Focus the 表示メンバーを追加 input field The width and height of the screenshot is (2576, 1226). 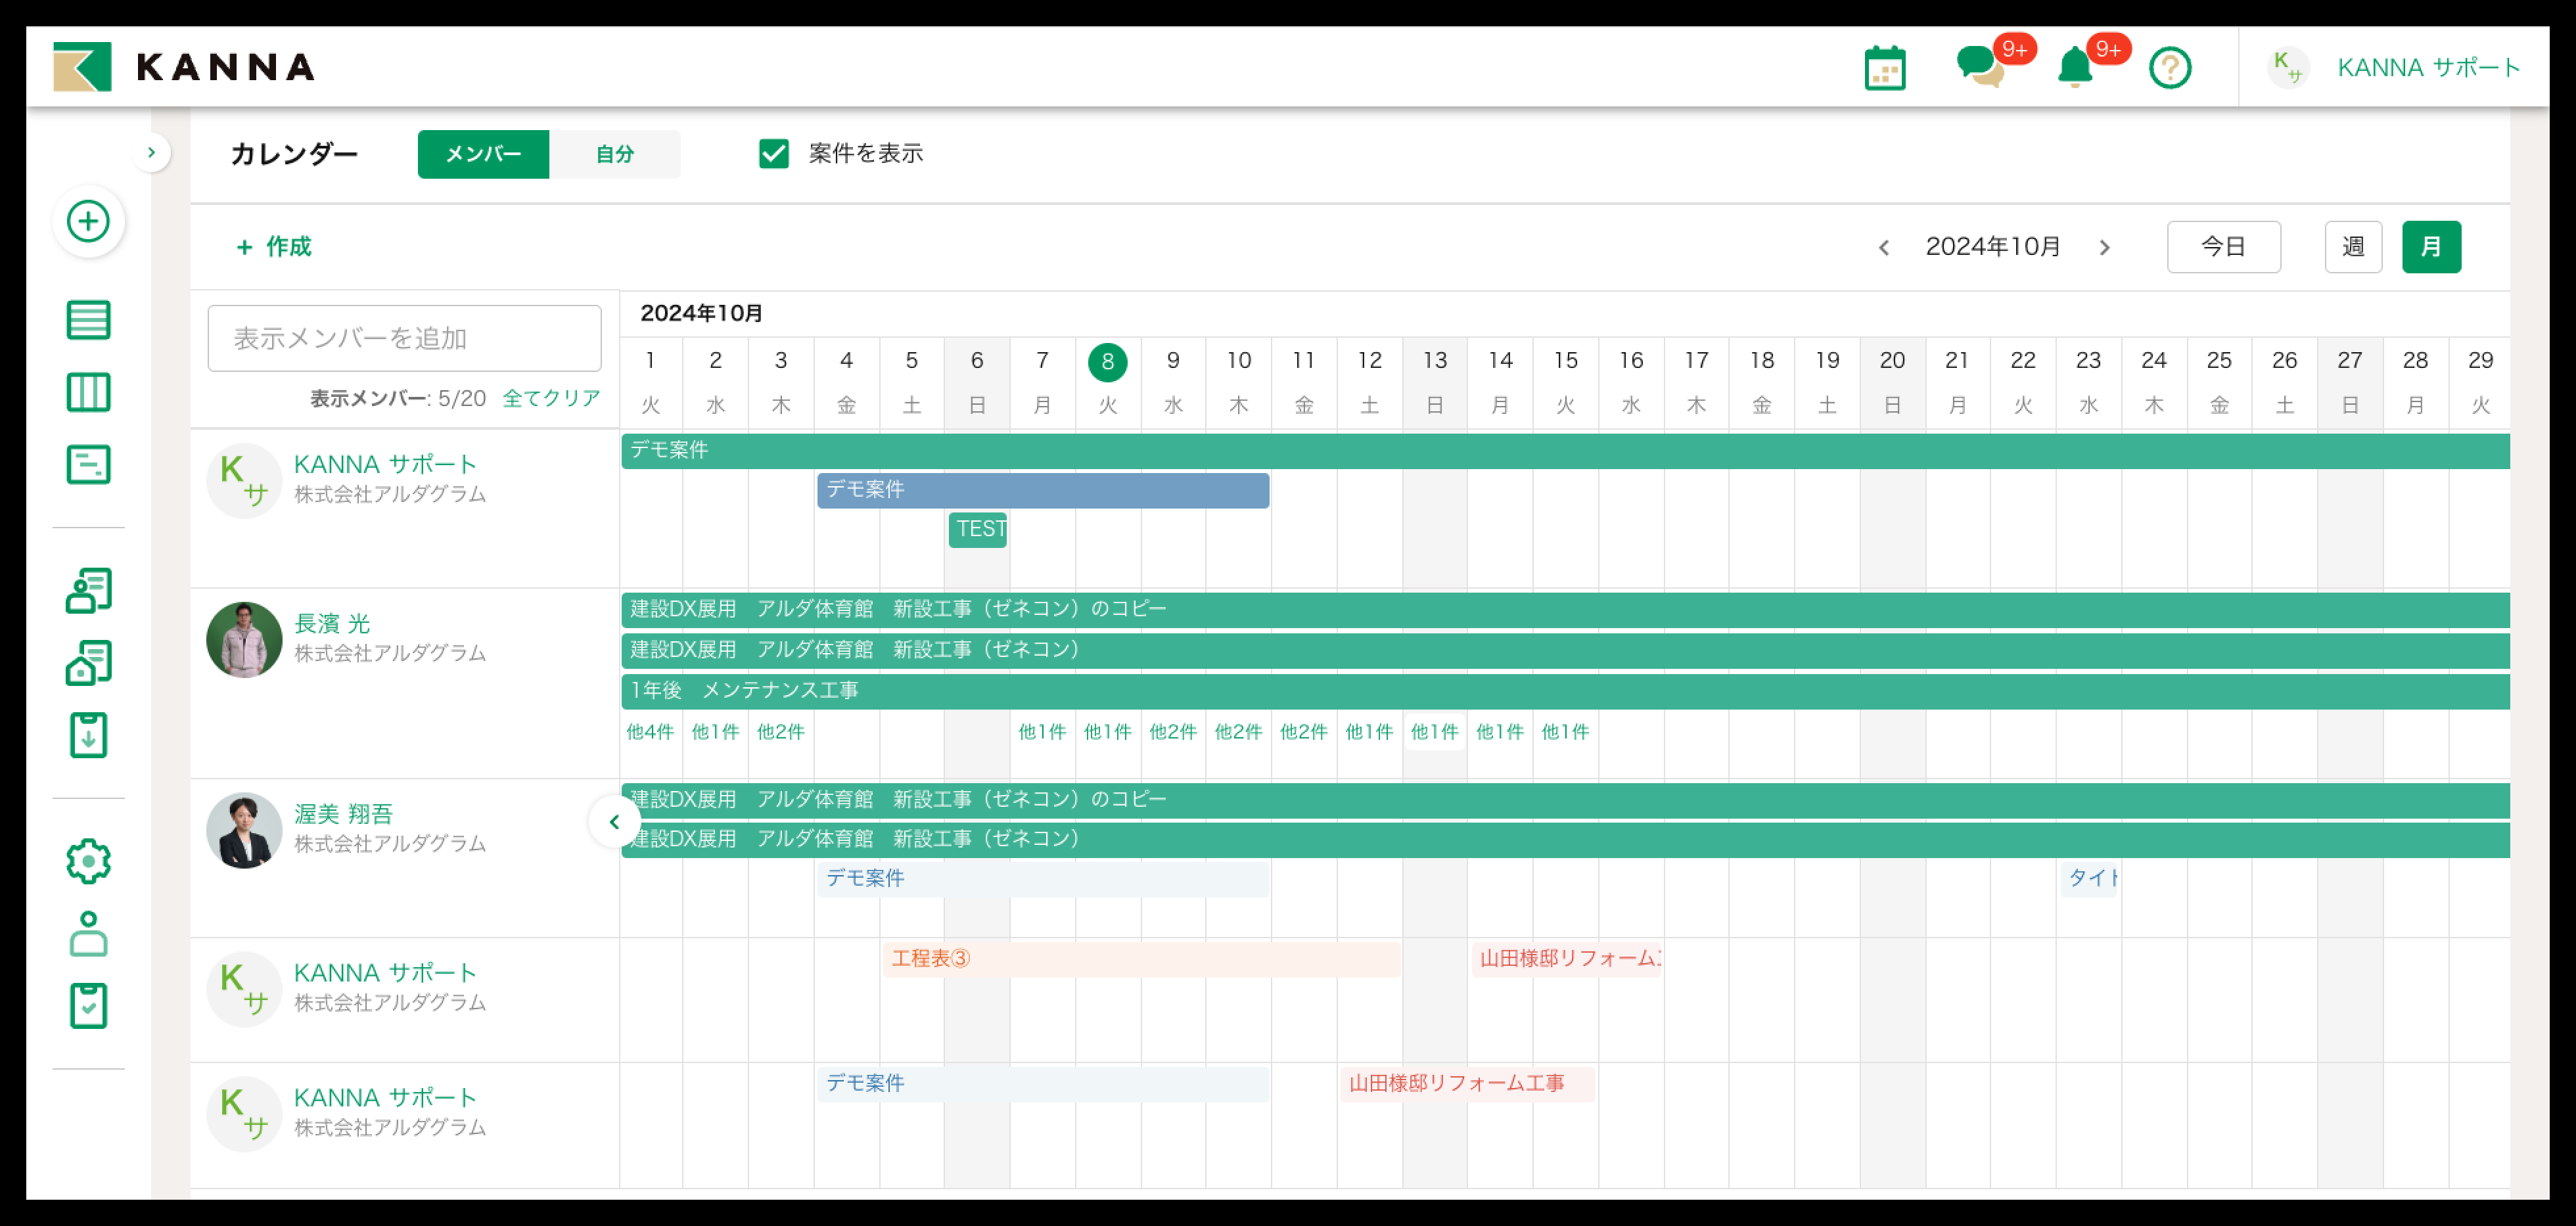pyautogui.click(x=404, y=338)
